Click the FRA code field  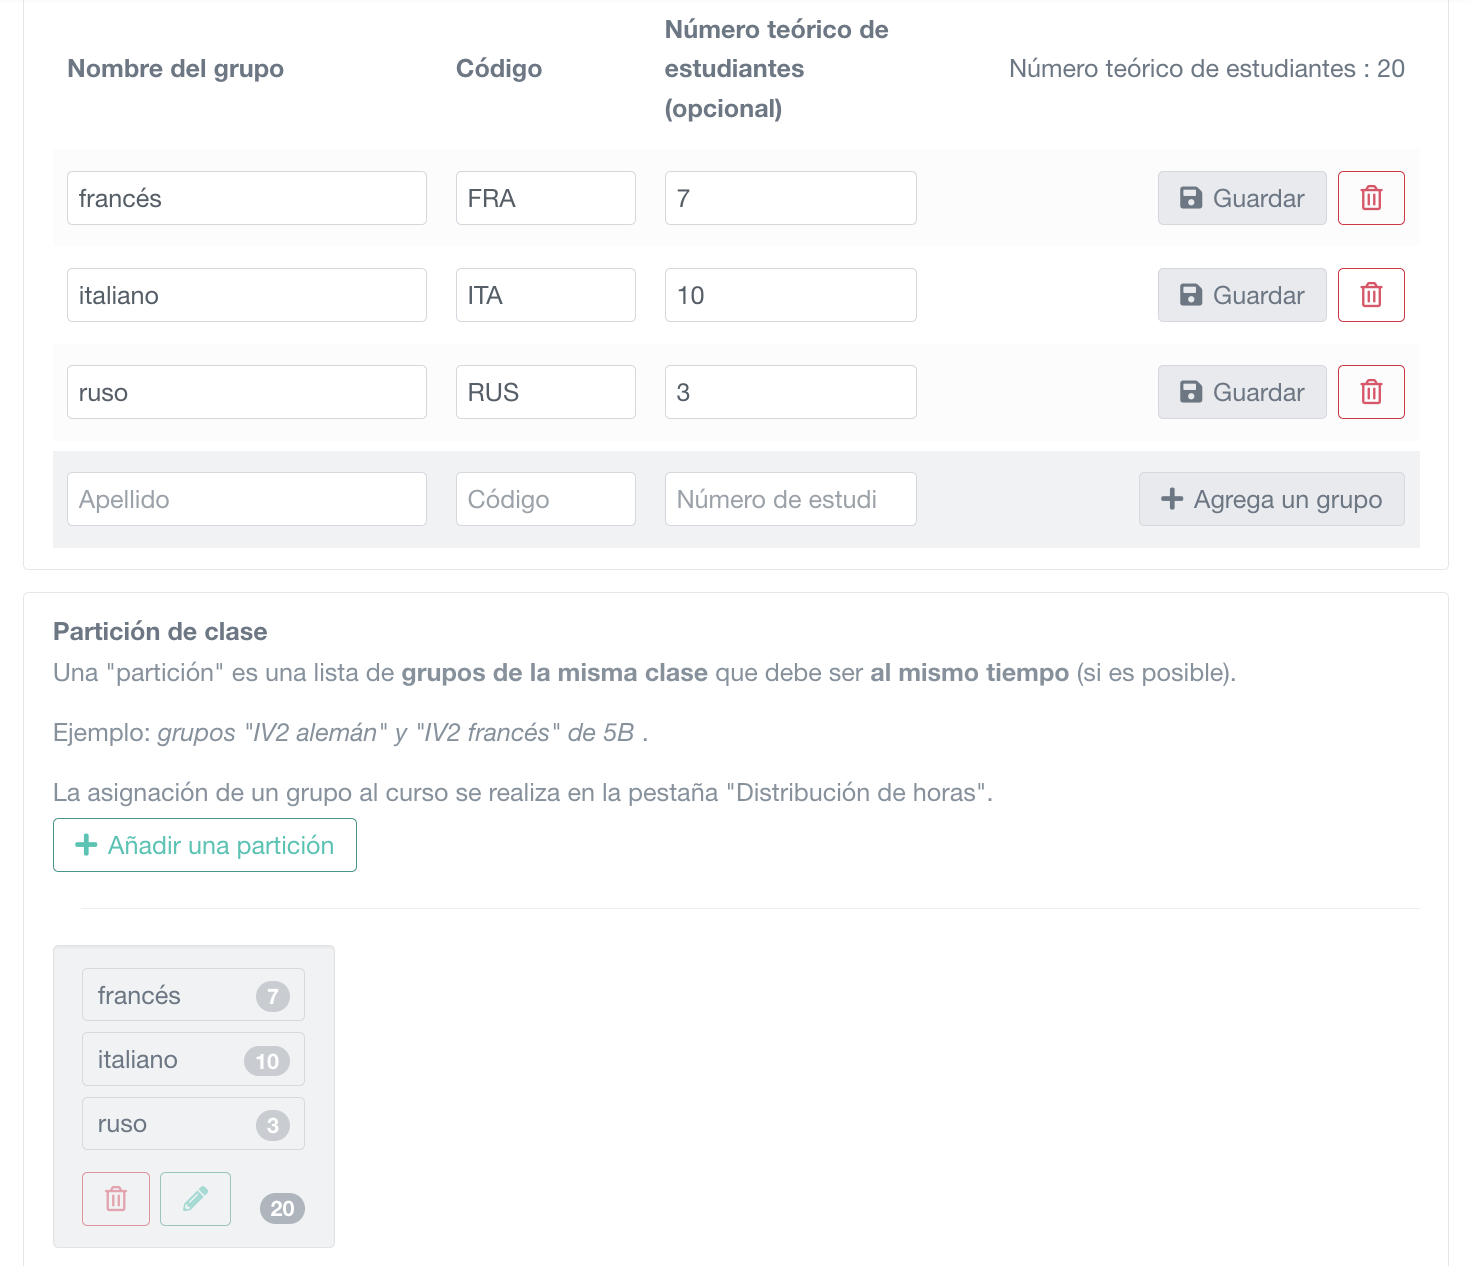[x=545, y=198]
